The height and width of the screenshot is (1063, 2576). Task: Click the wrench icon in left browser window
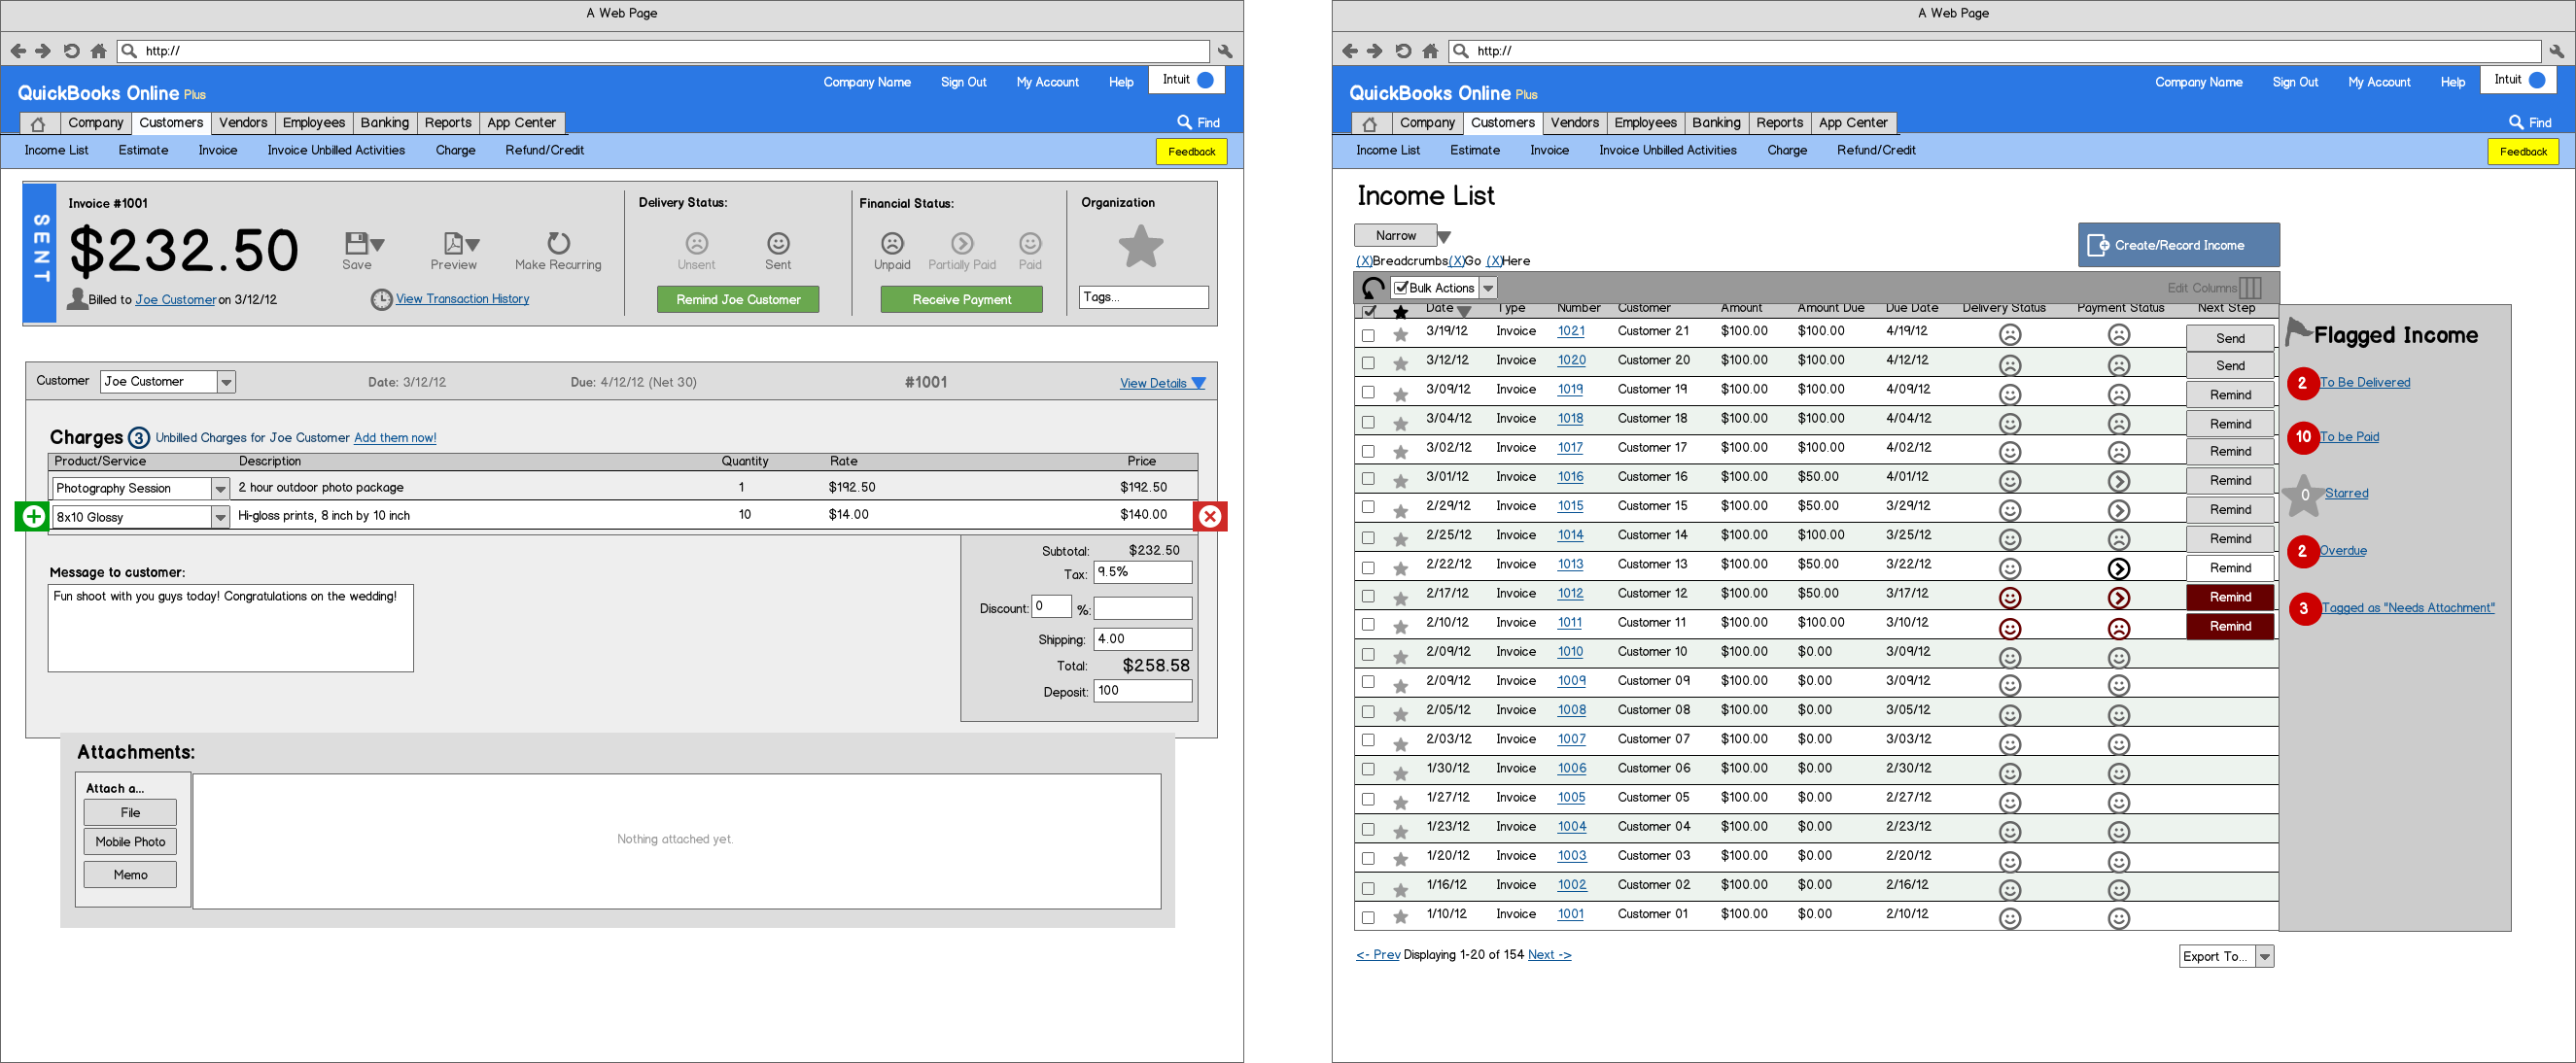(1225, 51)
